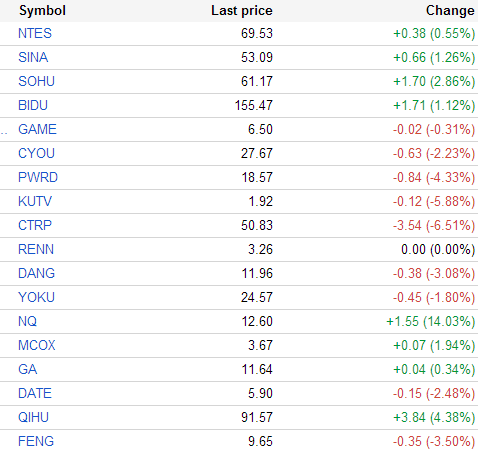Click GA change +0.04 (0.34%)

(x=434, y=369)
